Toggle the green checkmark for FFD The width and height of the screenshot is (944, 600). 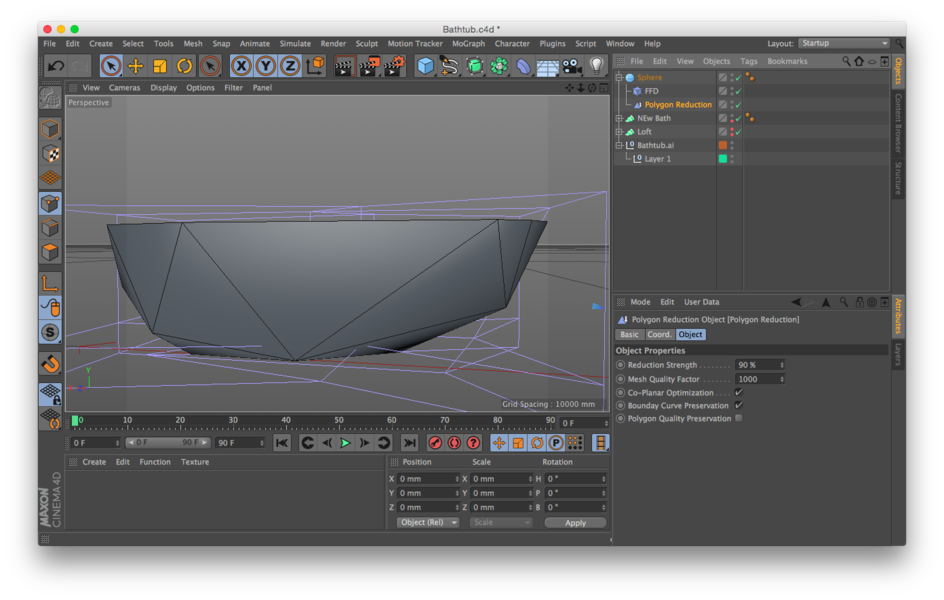(738, 91)
